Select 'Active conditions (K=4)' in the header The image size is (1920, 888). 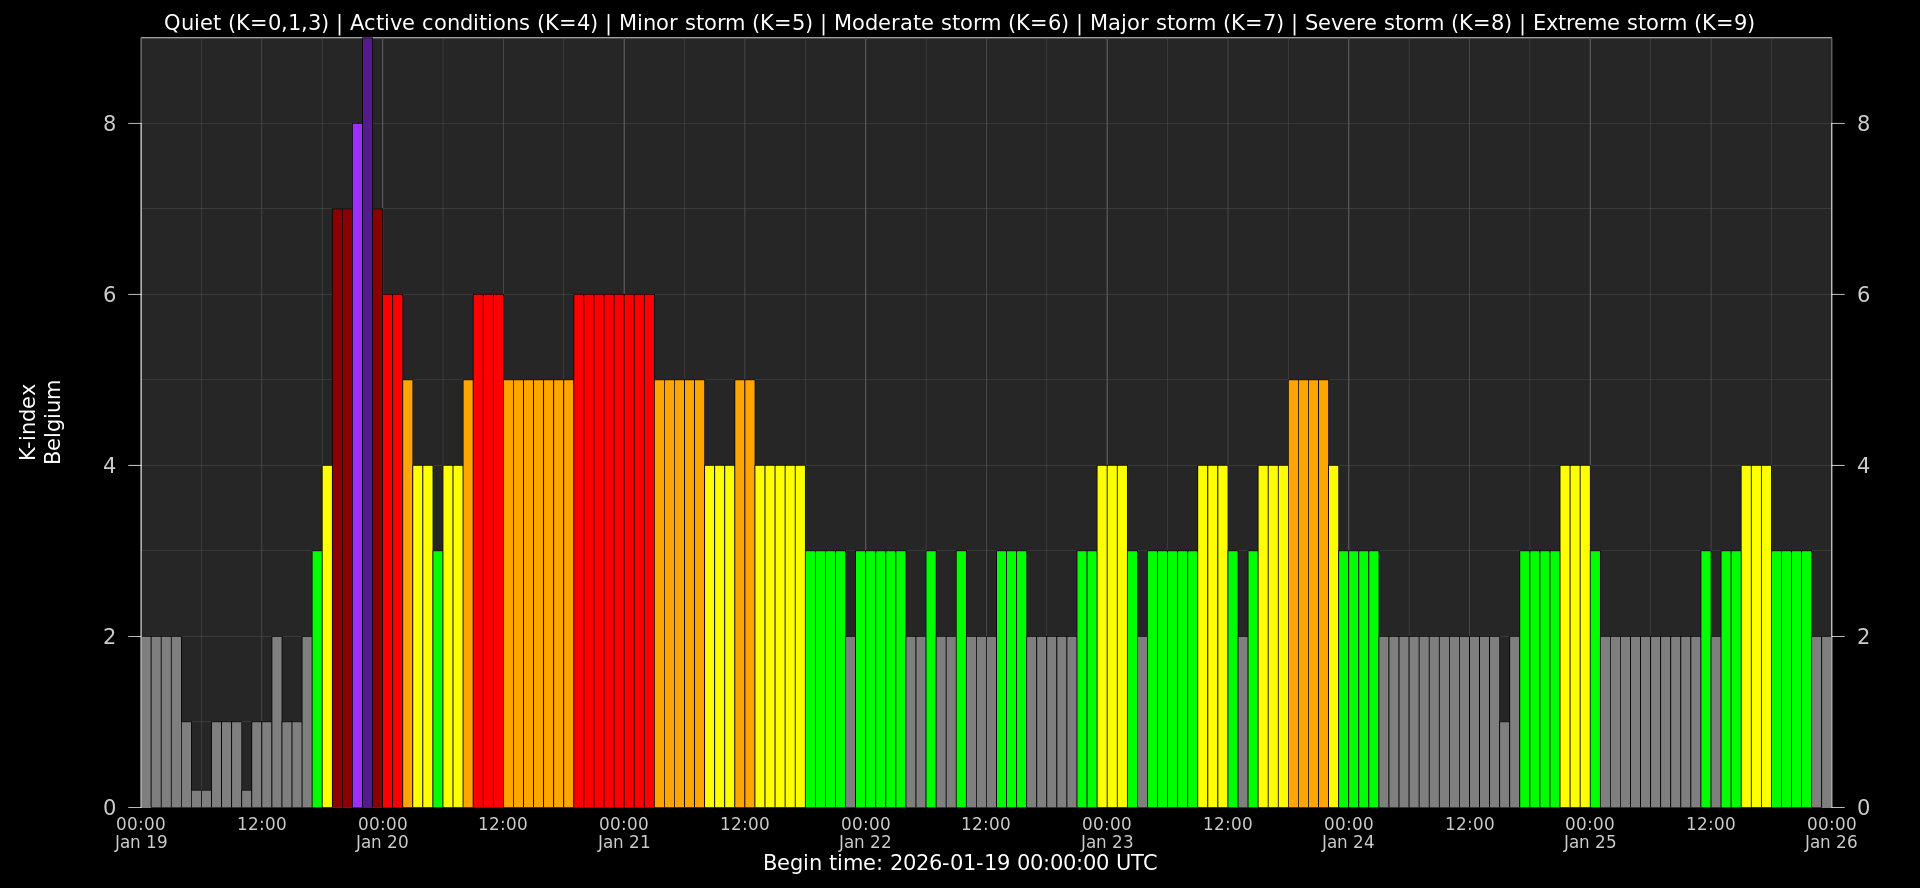[x=474, y=23]
